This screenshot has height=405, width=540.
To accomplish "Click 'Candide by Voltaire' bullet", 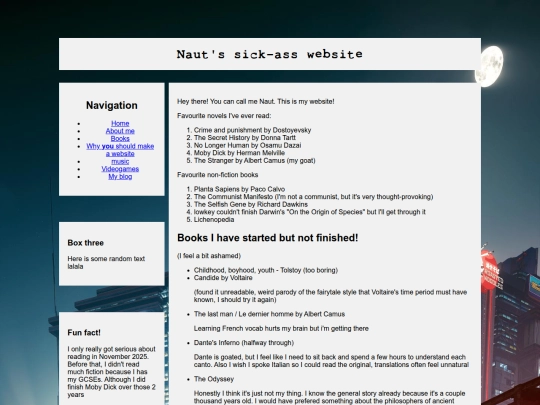I will click(x=223, y=278).
